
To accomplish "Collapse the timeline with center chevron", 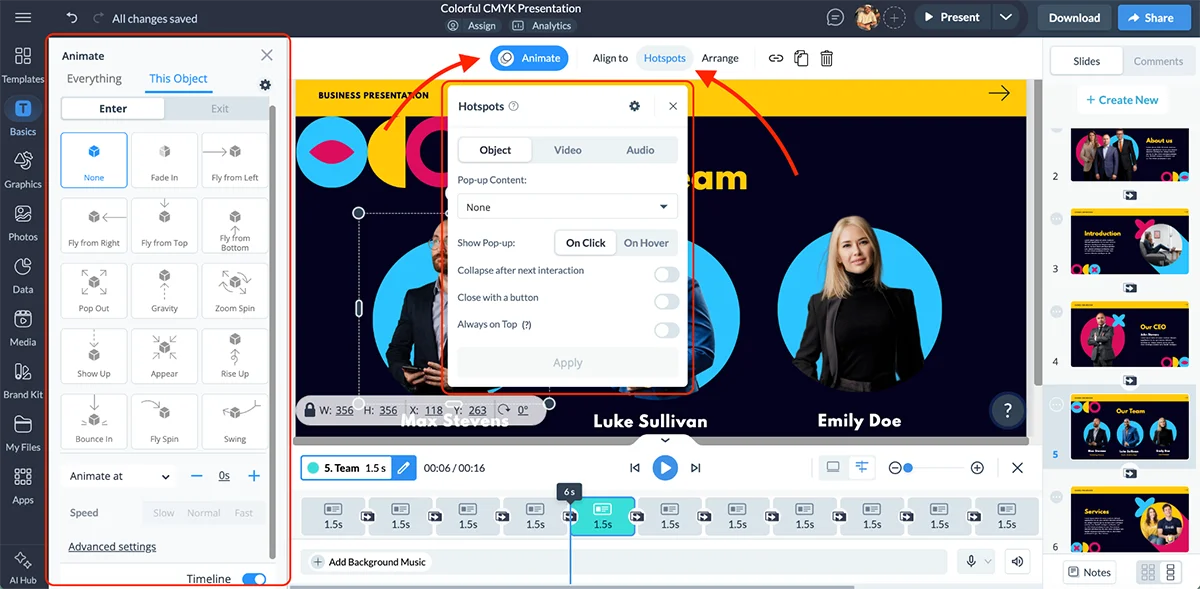I will pyautogui.click(x=665, y=440).
